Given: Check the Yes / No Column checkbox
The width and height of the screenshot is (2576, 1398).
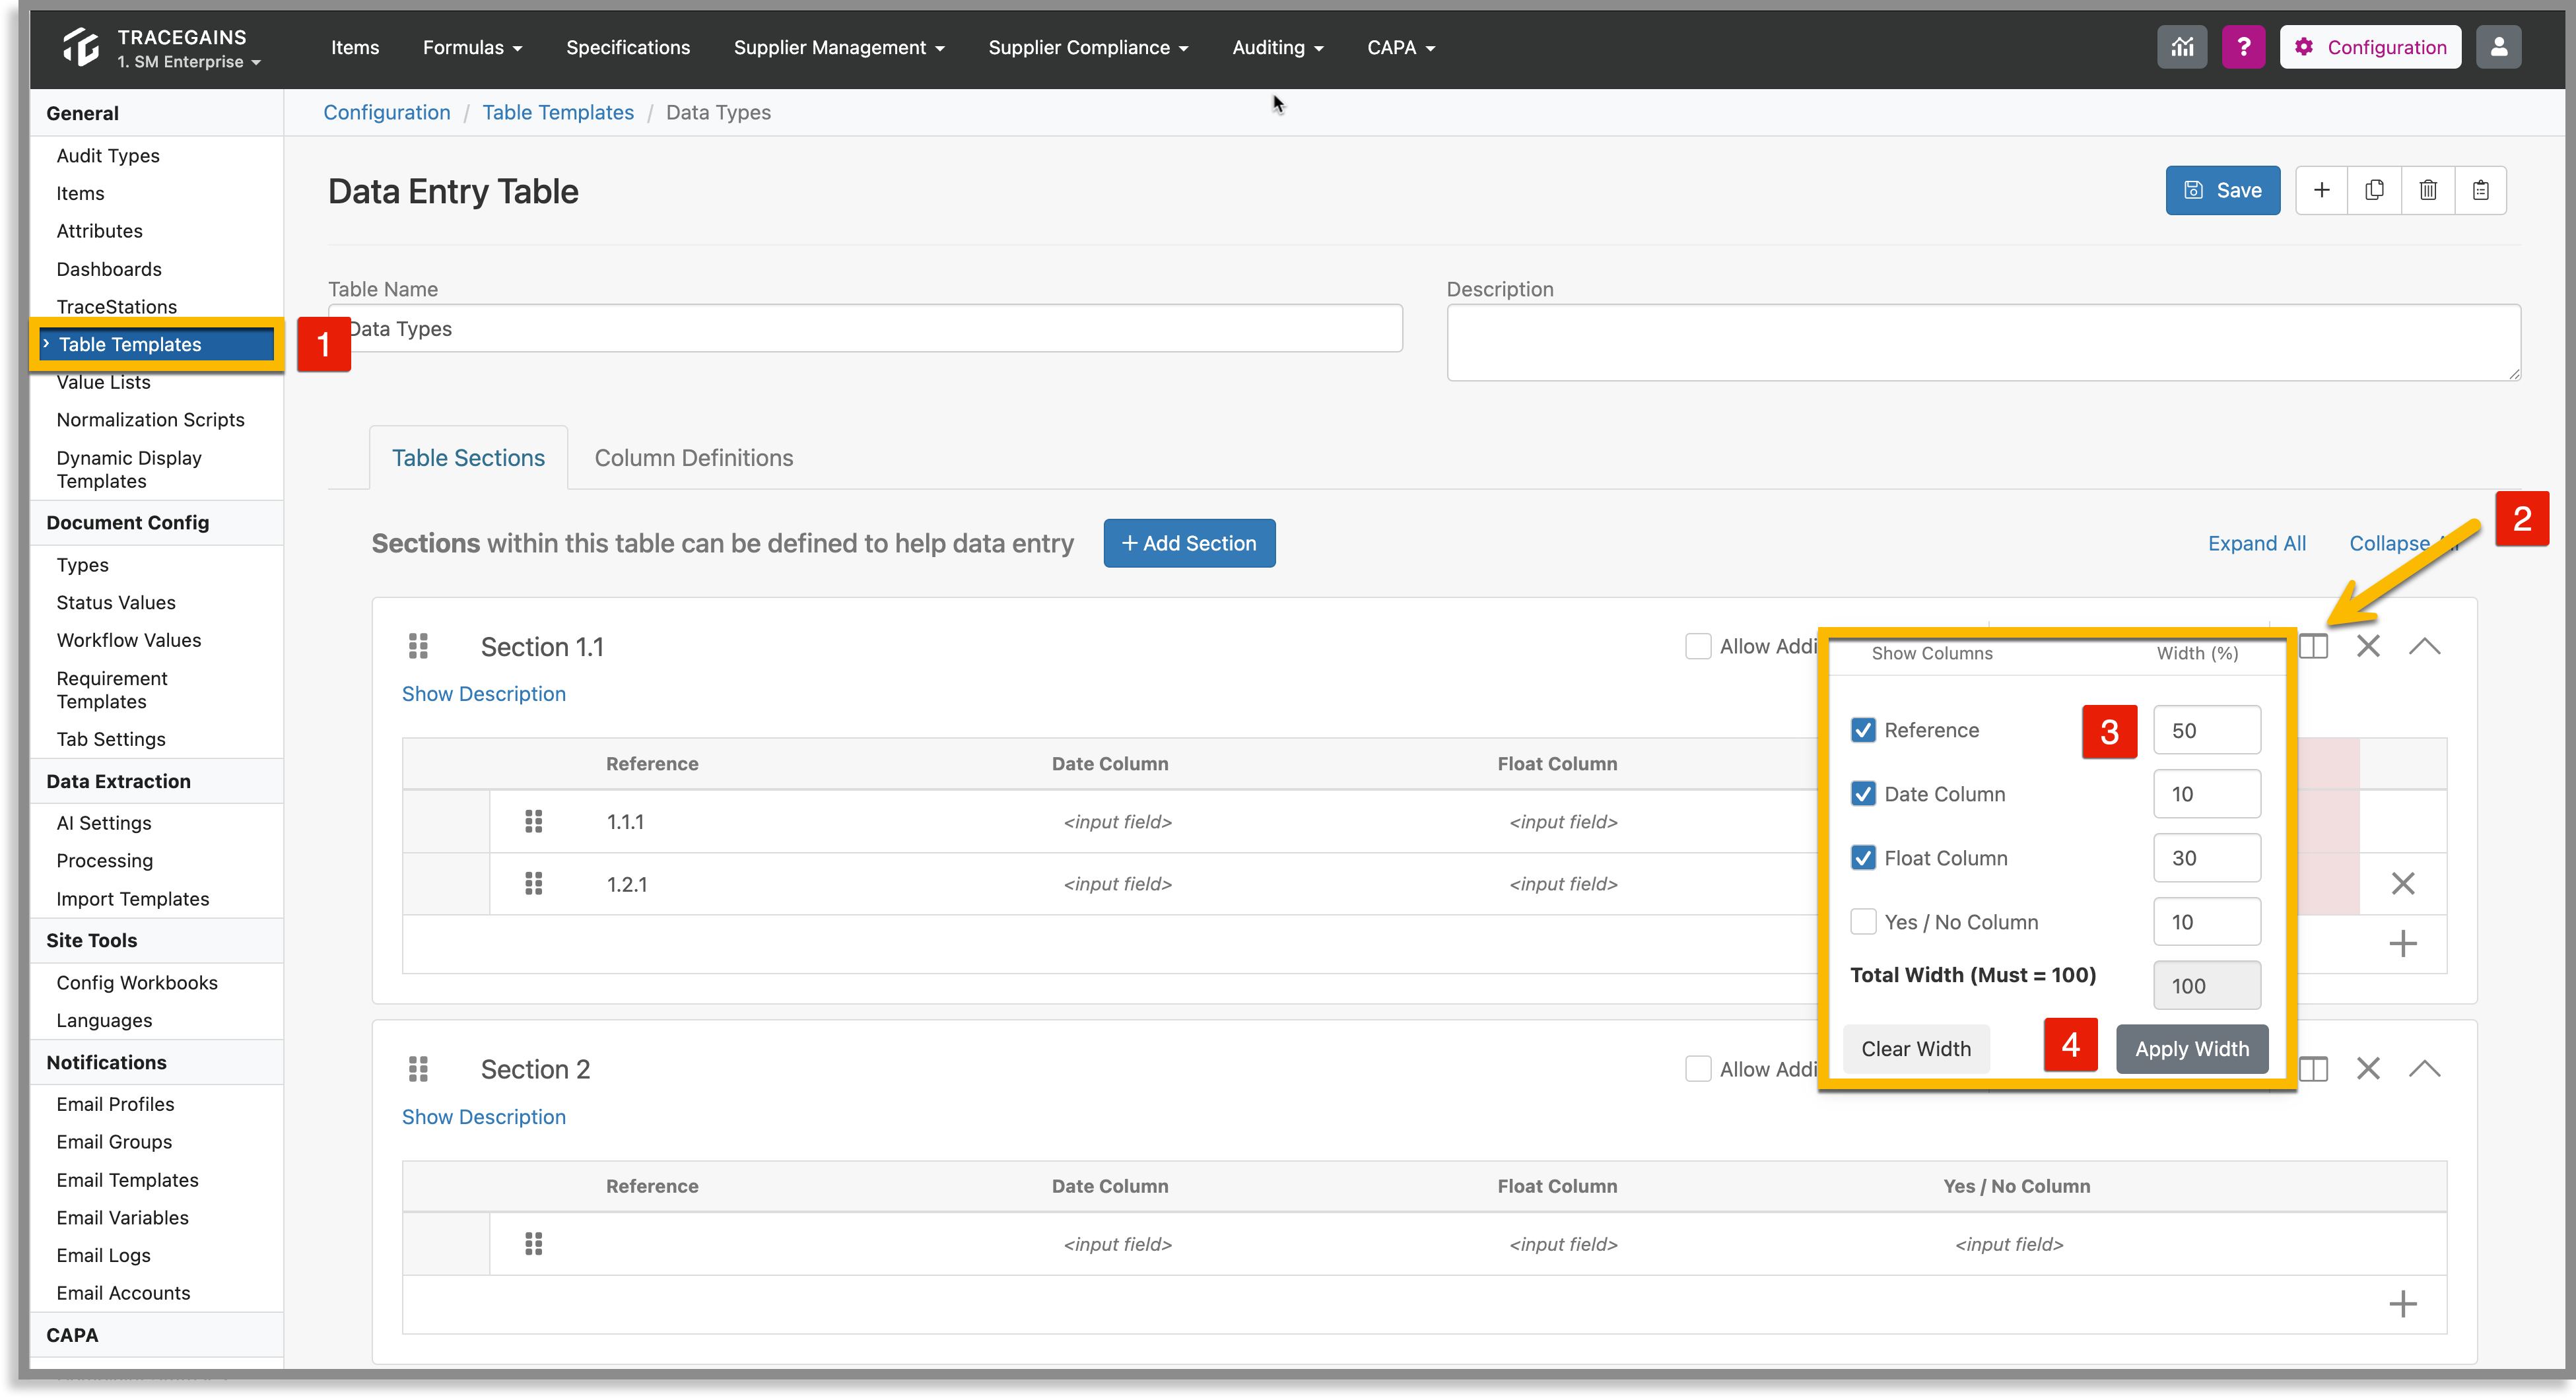Looking at the screenshot, I should coord(1863,922).
